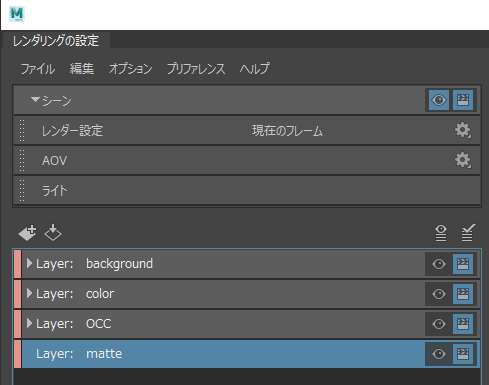Click the レンダー設定 row drag handle
489x385 pixels.
pos(22,130)
